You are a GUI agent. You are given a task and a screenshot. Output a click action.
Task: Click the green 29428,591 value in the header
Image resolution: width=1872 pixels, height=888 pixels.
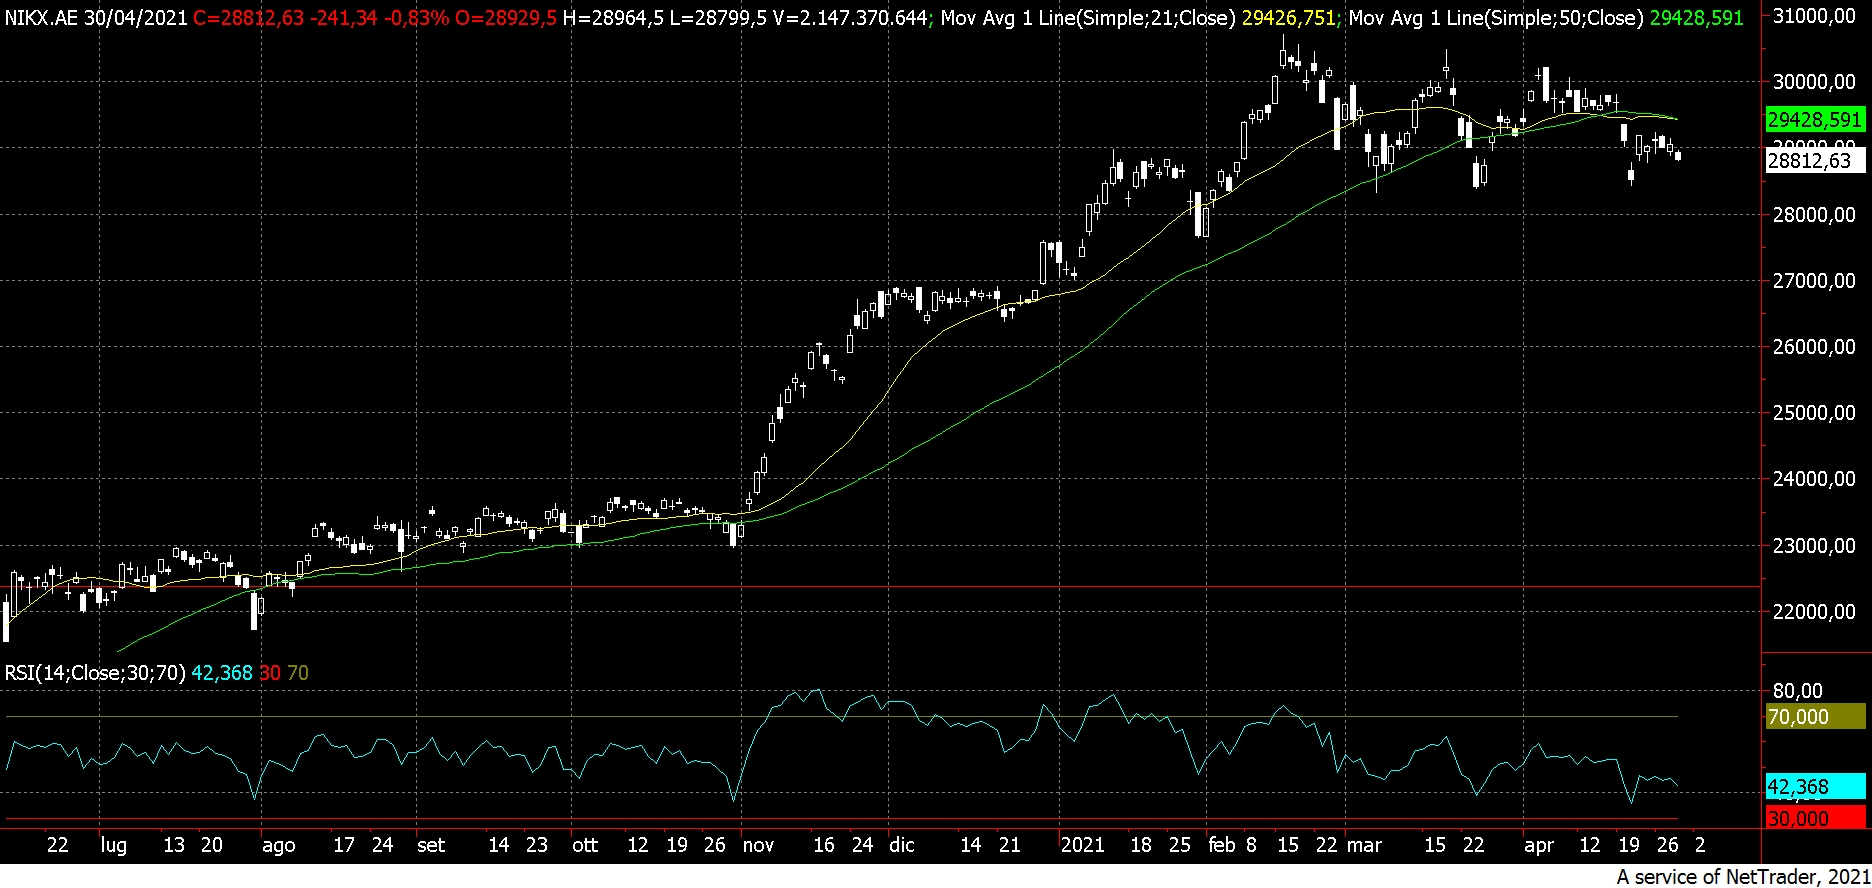point(1697,19)
